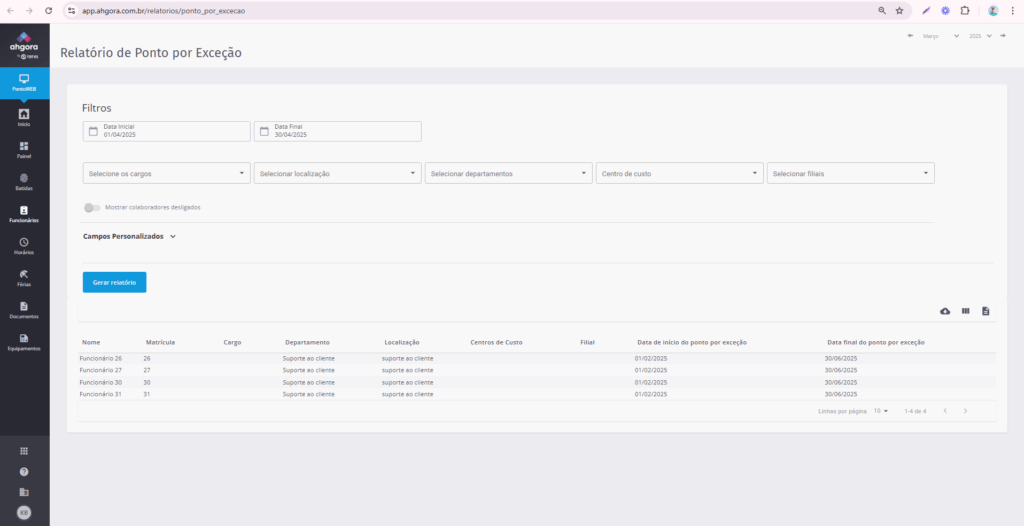1024x526 pixels.
Task: Open the apps grid icon in sidebar
Action: pyautogui.click(x=24, y=451)
